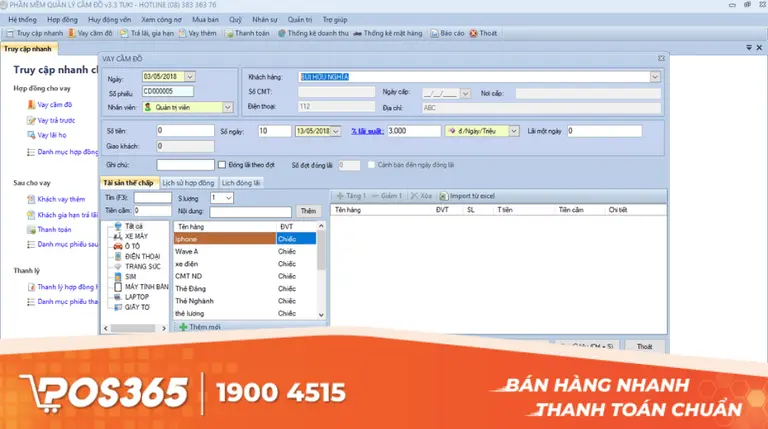The height and width of the screenshot is (429, 768).
Task: Toggle Cảnh báo đến ngày đóng lãi checkbox
Action: pyautogui.click(x=371, y=165)
